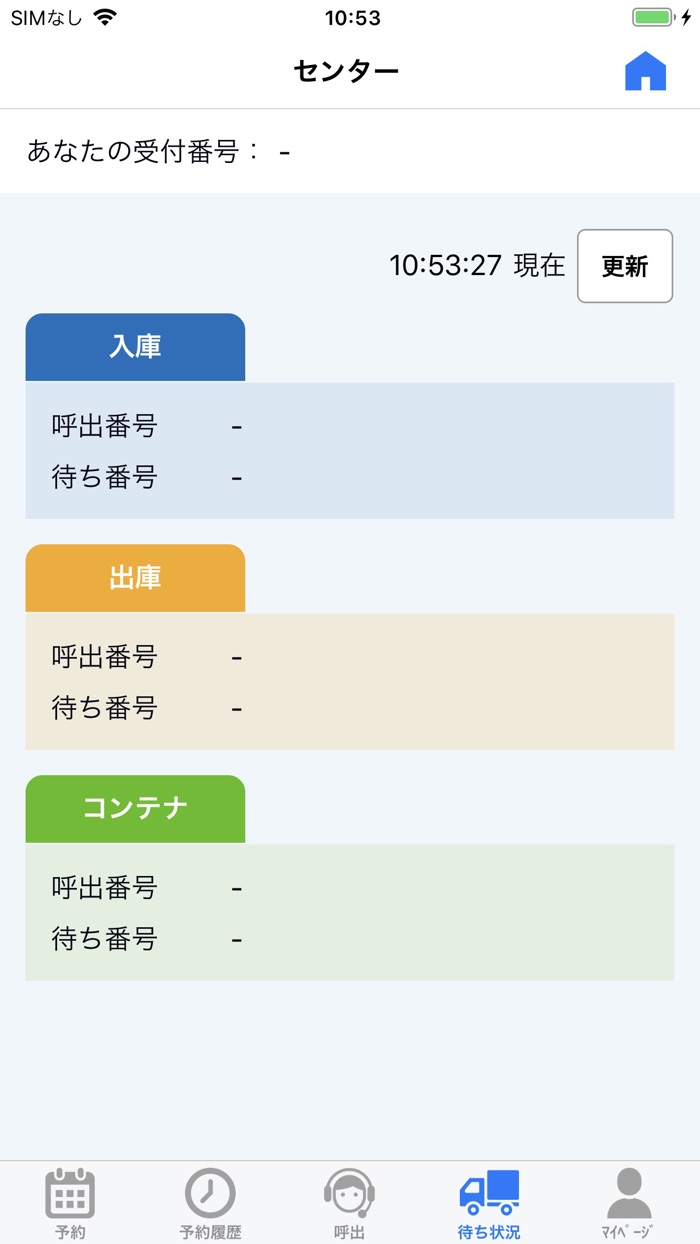This screenshot has height=1244, width=700.
Task: Tap the 呼出 headset operator icon
Action: [x=349, y=1194]
